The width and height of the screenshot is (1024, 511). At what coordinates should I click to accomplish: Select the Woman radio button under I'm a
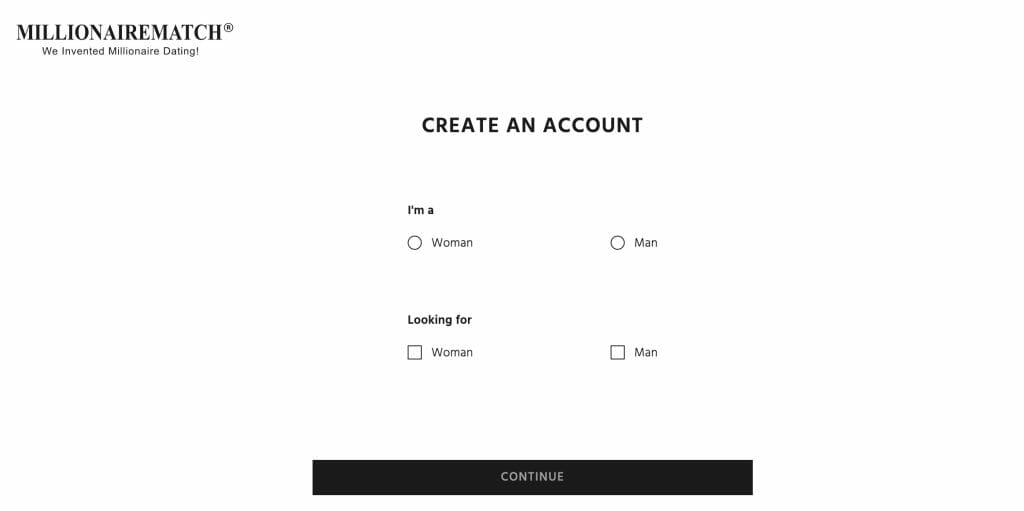pos(415,243)
